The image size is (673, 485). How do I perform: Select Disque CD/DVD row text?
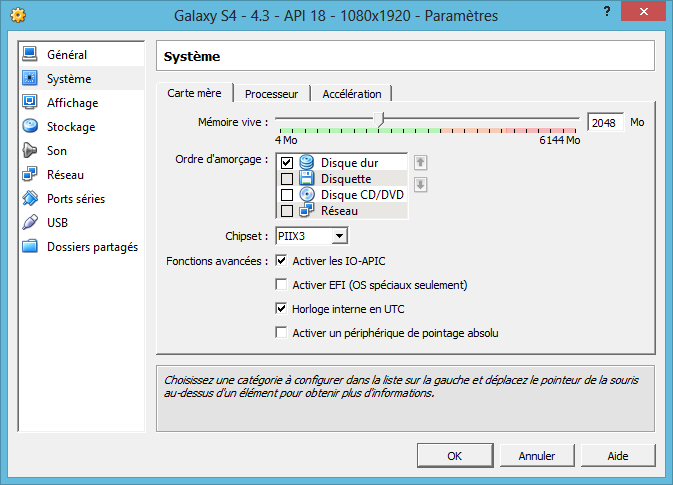click(362, 195)
